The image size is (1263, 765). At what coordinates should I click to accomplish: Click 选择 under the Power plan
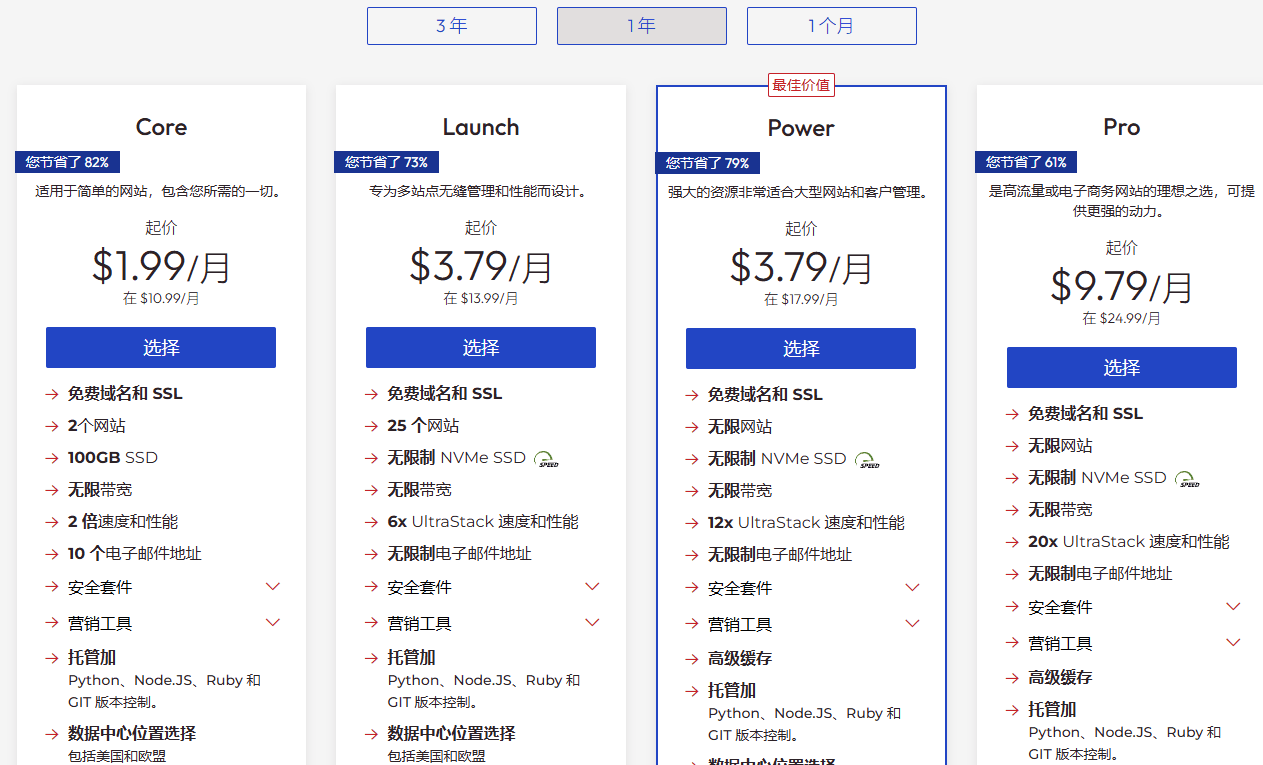pos(801,348)
